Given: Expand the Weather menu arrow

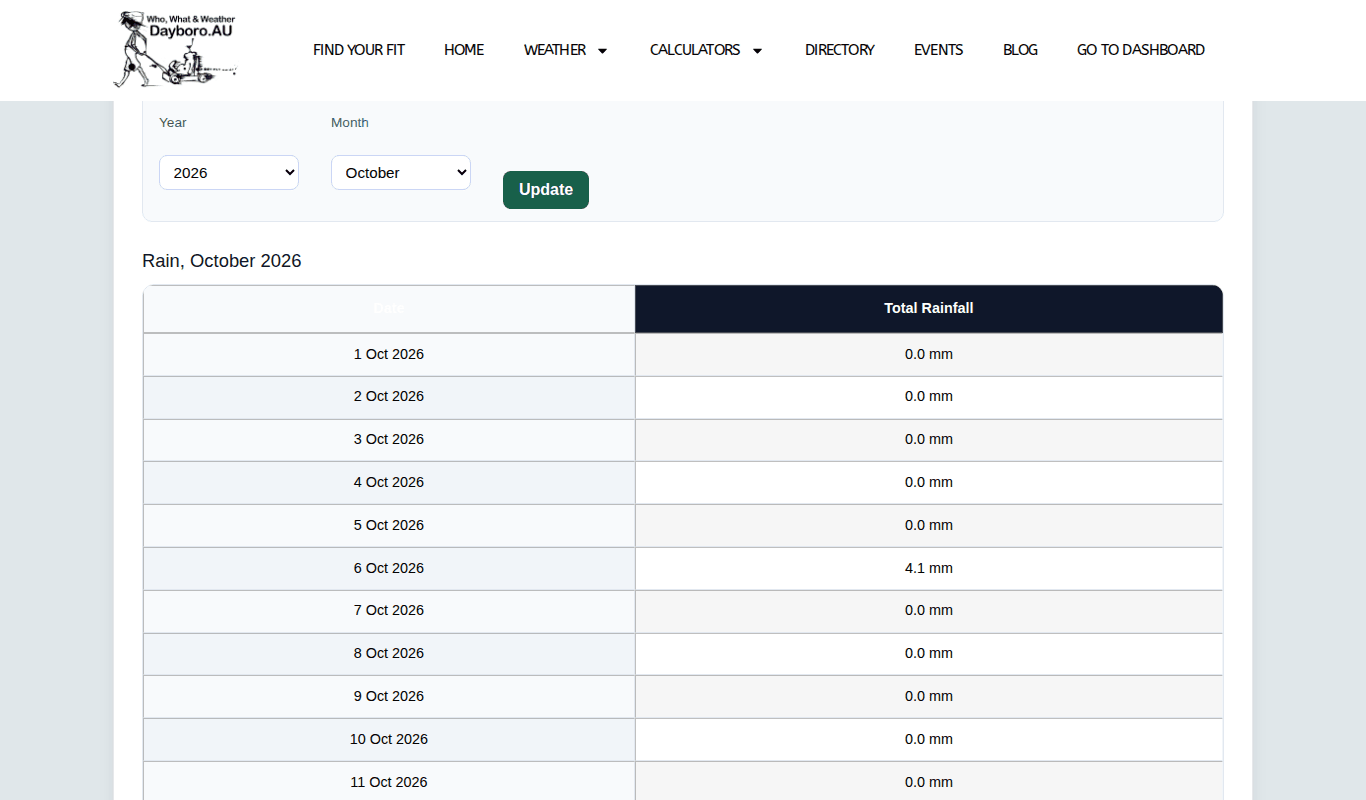Looking at the screenshot, I should (602, 51).
